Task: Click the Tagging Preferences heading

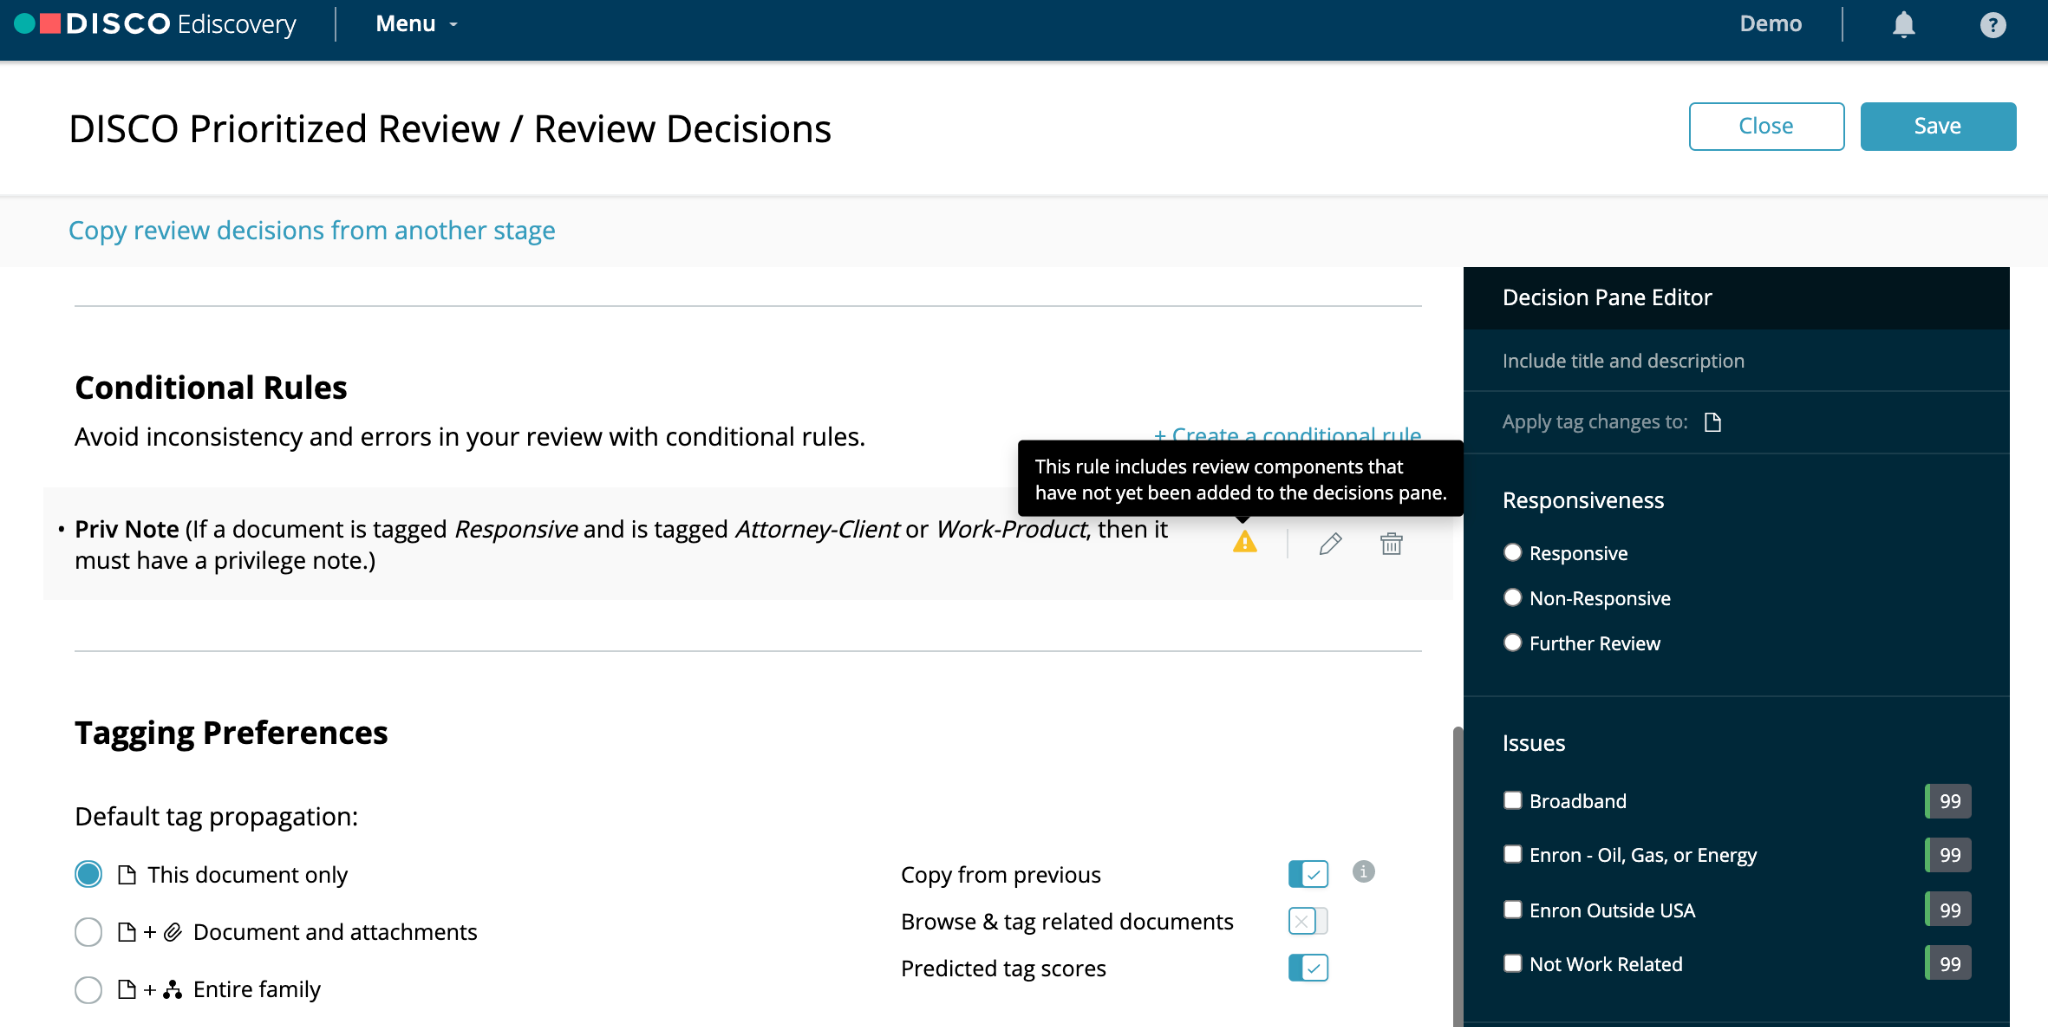Action: coord(231,733)
